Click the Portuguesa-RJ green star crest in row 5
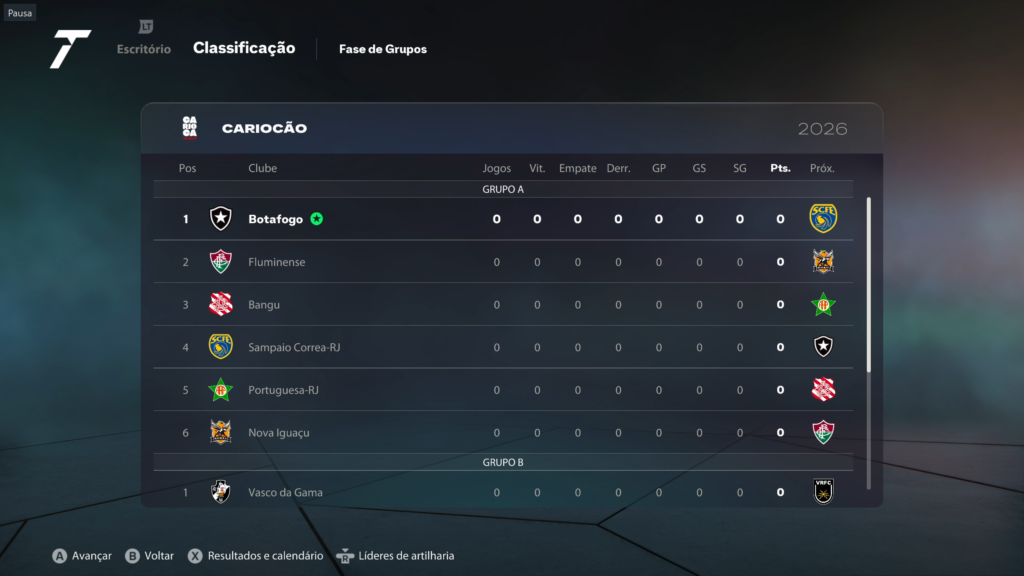 [221, 389]
